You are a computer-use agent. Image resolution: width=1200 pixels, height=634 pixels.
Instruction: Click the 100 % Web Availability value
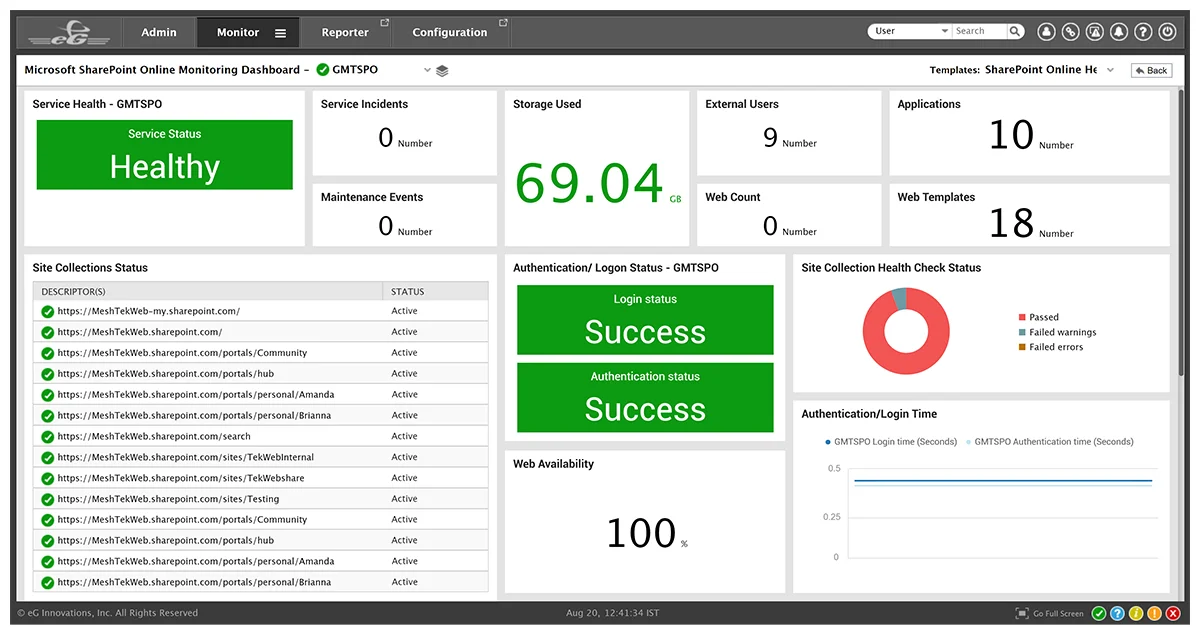[647, 534]
